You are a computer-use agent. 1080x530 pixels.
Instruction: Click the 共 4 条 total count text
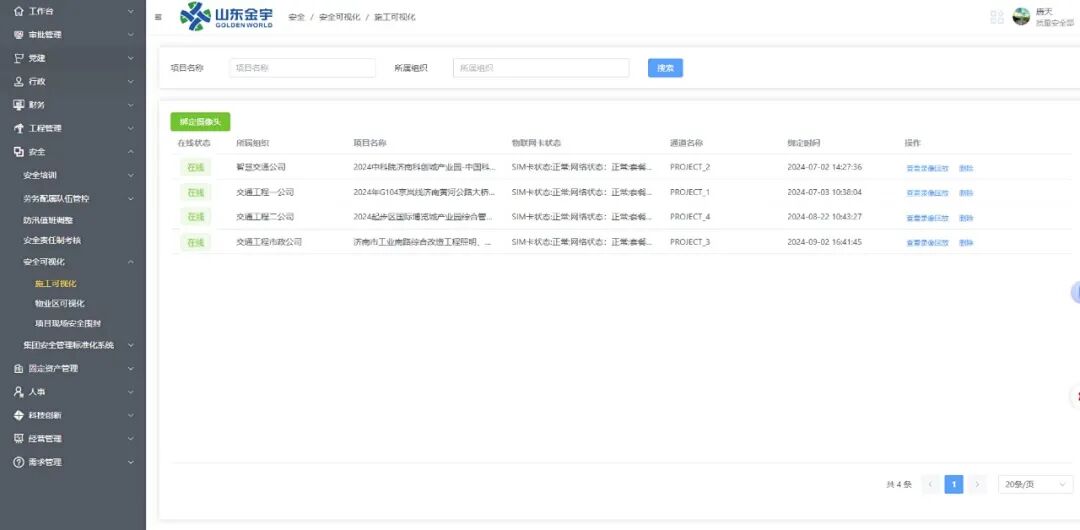[899, 485]
